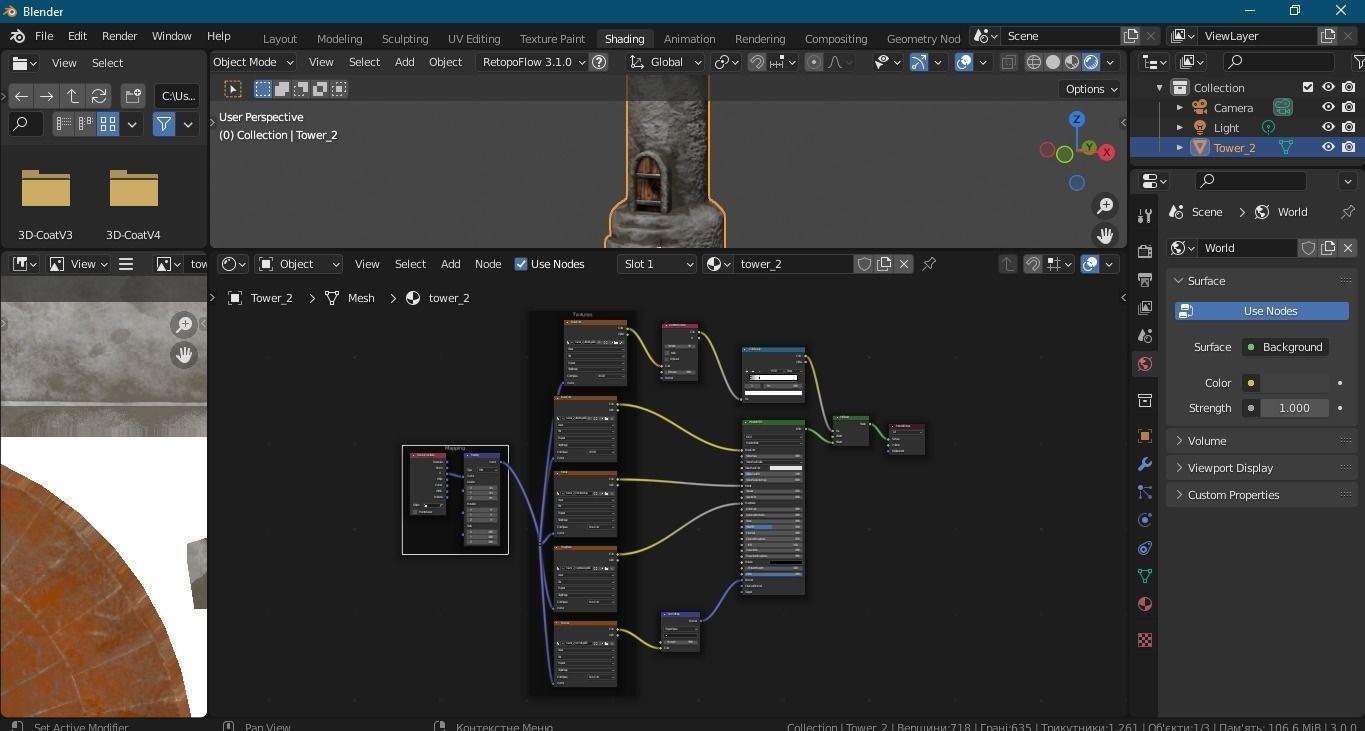
Task: Switch to the Modeling workspace tab
Action: coord(339,38)
